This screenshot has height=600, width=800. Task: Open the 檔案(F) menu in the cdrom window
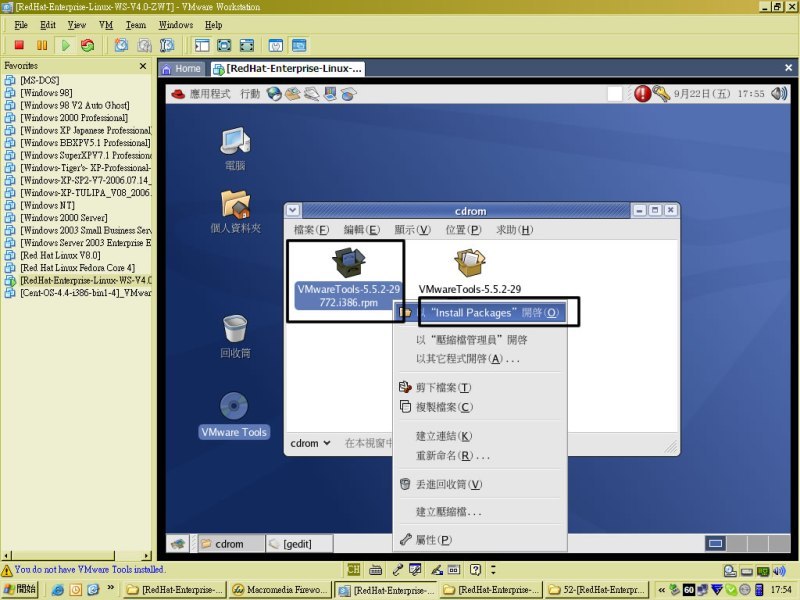pos(311,230)
